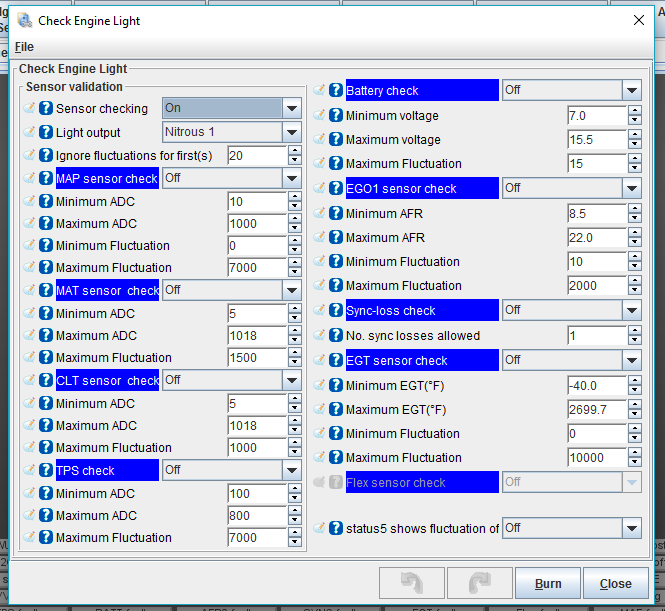Click the undo arrow button

(x=412, y=583)
